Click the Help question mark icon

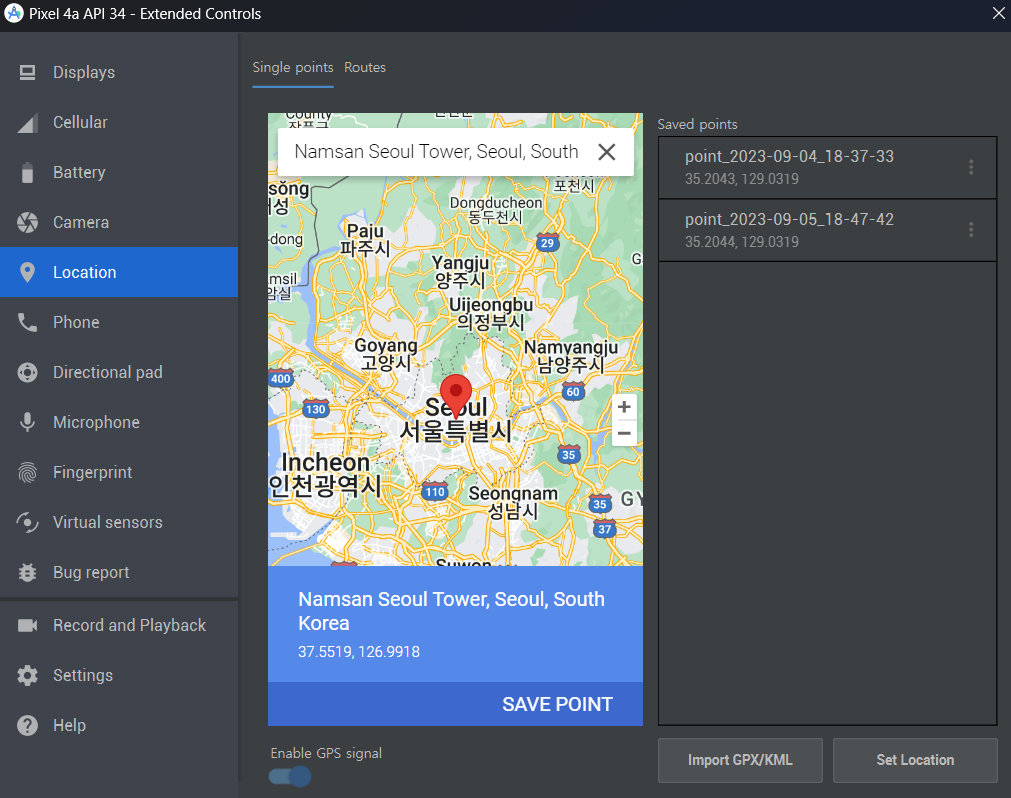27,725
